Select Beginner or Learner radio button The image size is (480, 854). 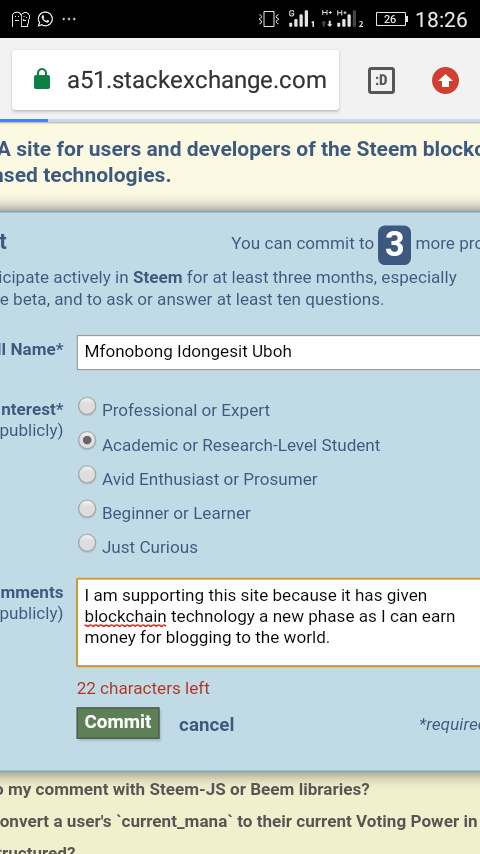click(x=87, y=509)
